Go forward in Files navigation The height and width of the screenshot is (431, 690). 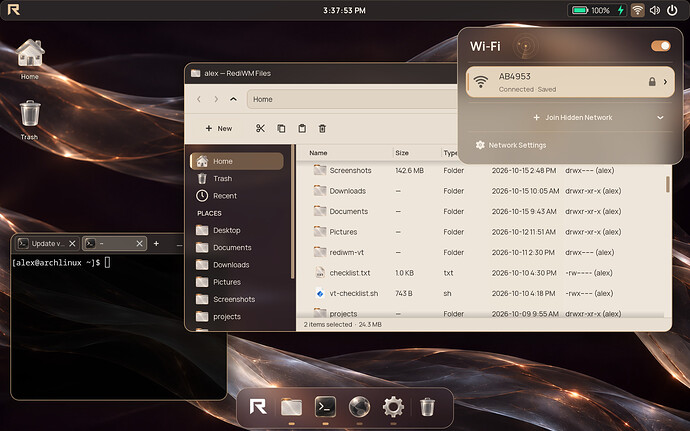(x=216, y=99)
